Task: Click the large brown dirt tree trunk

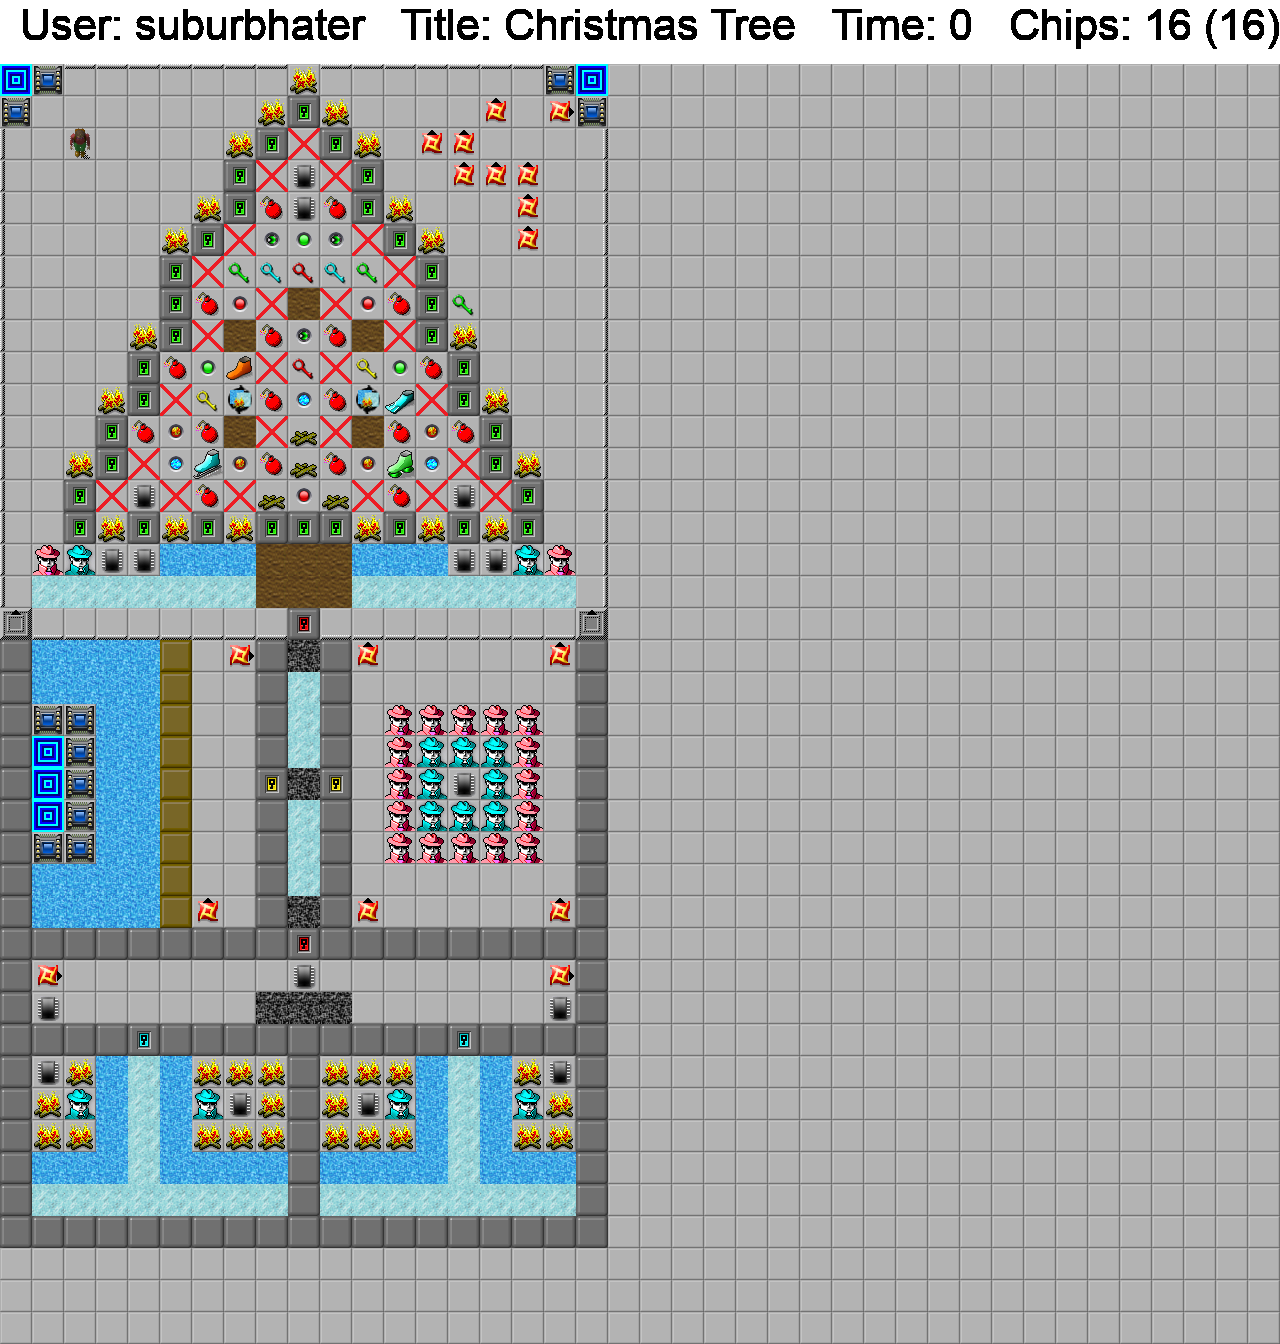Action: pyautogui.click(x=304, y=576)
